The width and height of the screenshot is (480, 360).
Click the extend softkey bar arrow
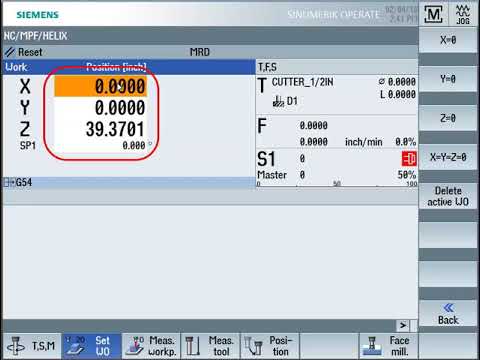click(403, 325)
